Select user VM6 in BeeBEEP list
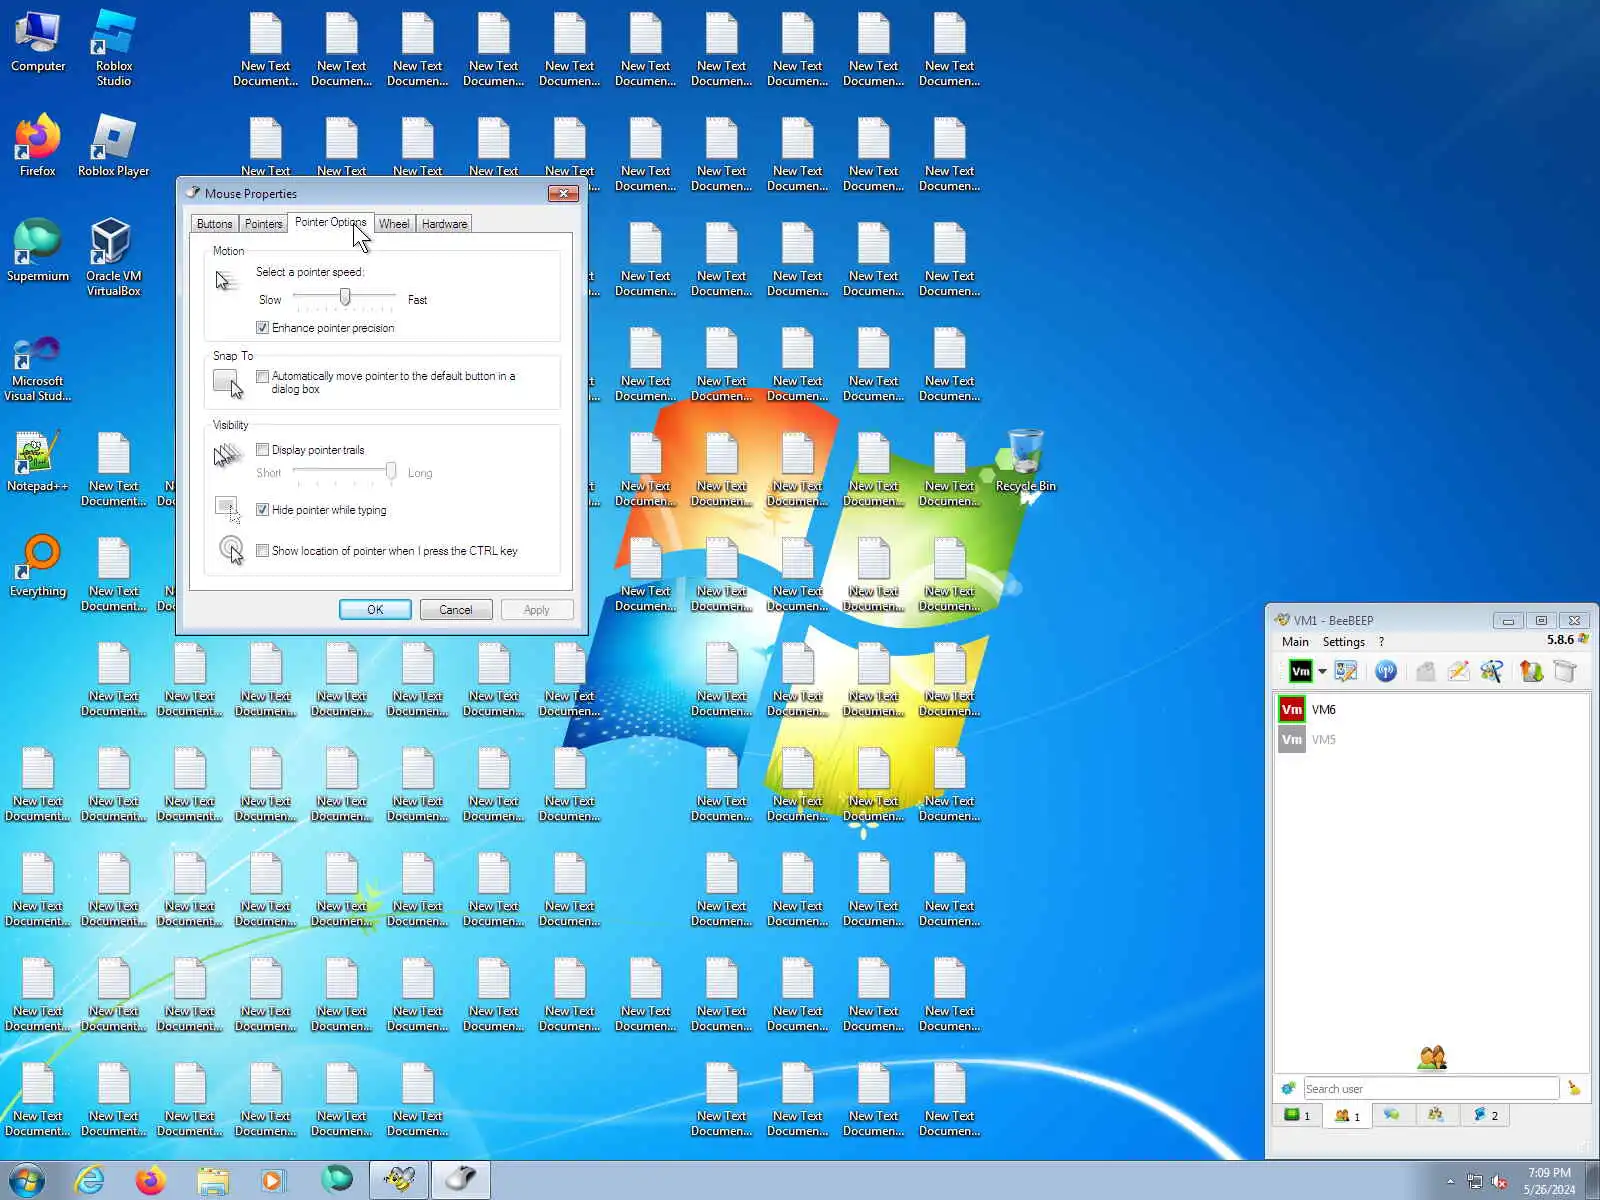1600x1200 pixels. (x=1431, y=710)
